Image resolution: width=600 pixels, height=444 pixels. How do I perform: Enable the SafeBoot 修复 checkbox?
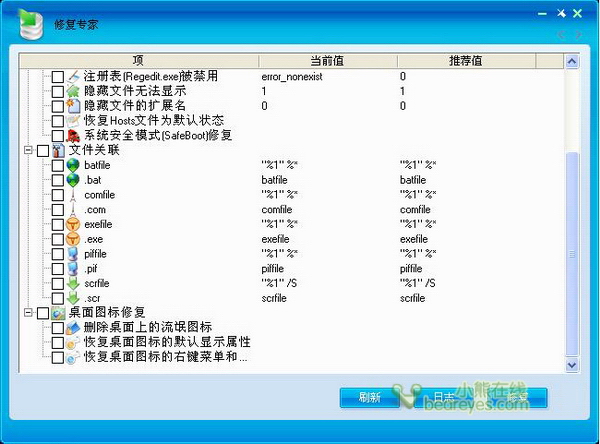click(x=58, y=136)
